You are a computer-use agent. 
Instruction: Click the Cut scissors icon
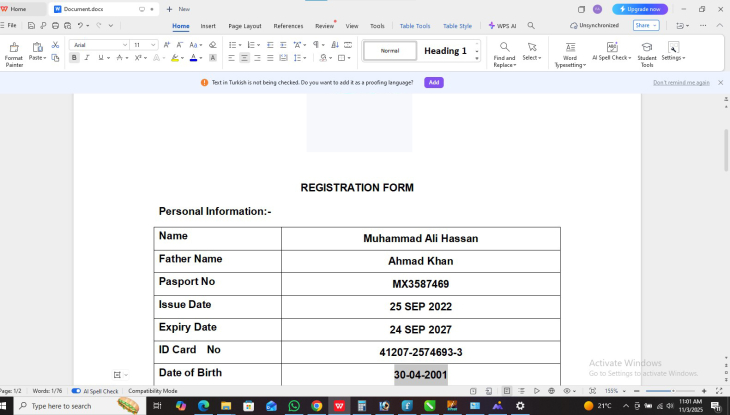(x=55, y=45)
